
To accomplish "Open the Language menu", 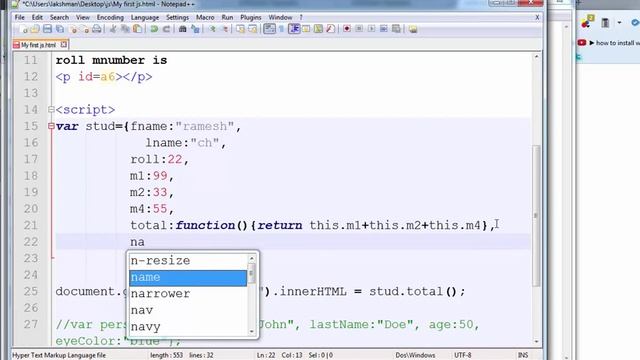I will pyautogui.click(x=144, y=18).
